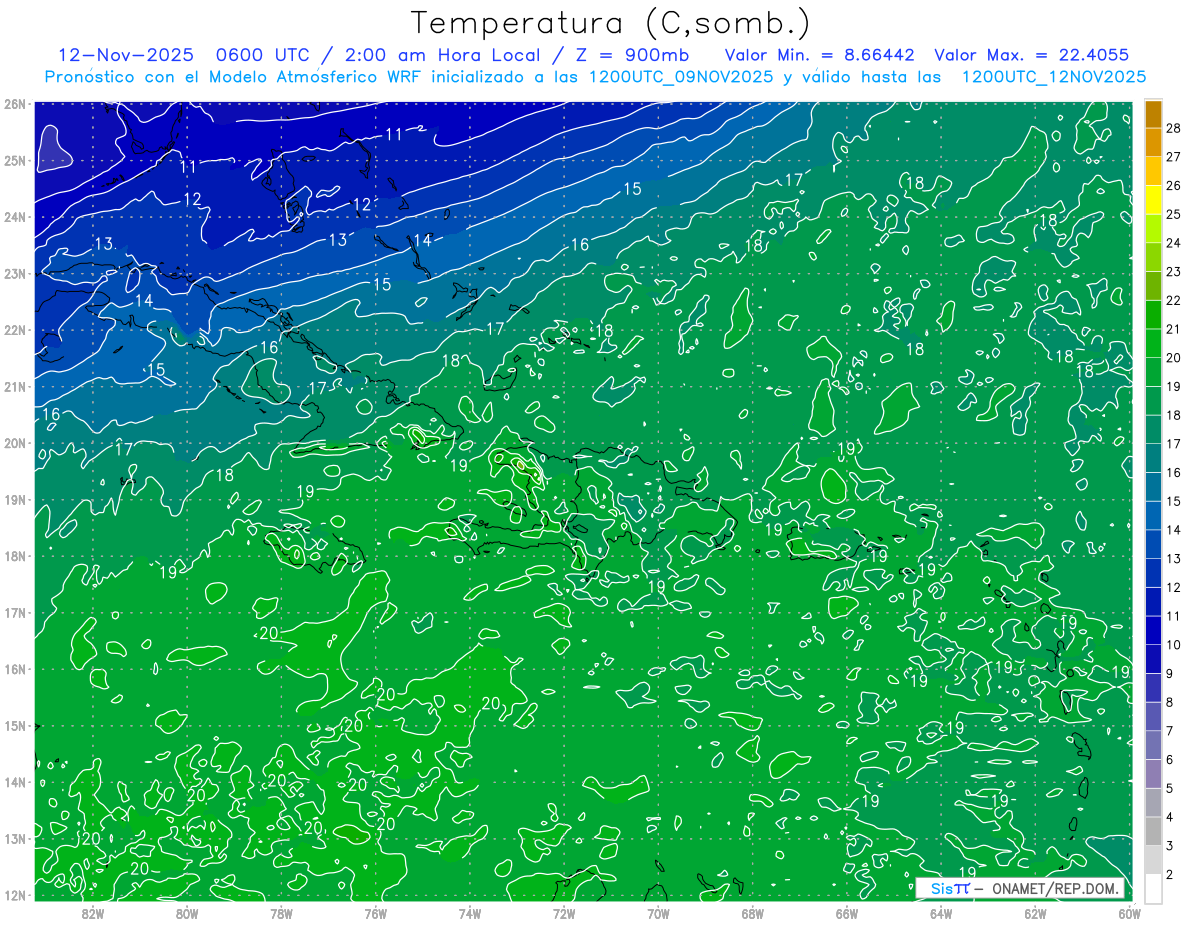Click the 74W longitude axis label
This screenshot has width=1200, height=927.
click(470, 913)
